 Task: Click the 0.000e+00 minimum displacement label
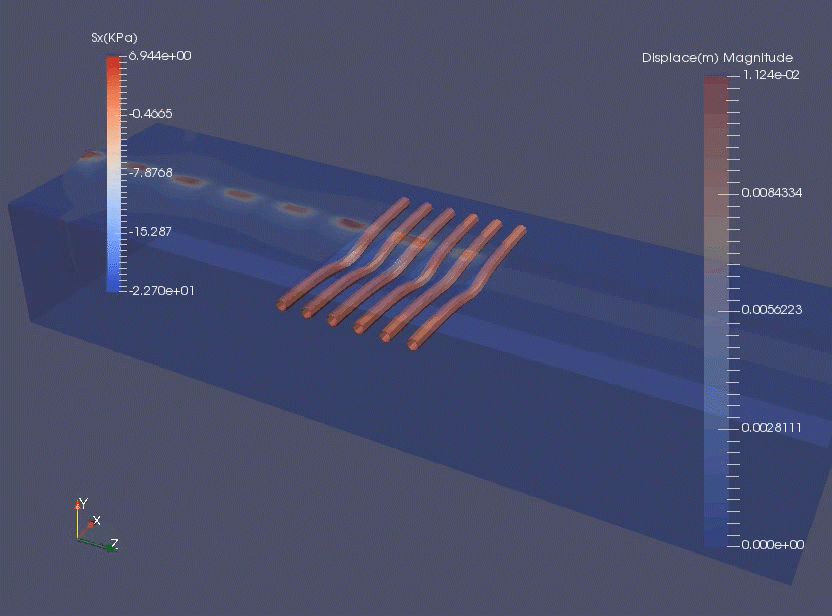pyautogui.click(x=773, y=545)
